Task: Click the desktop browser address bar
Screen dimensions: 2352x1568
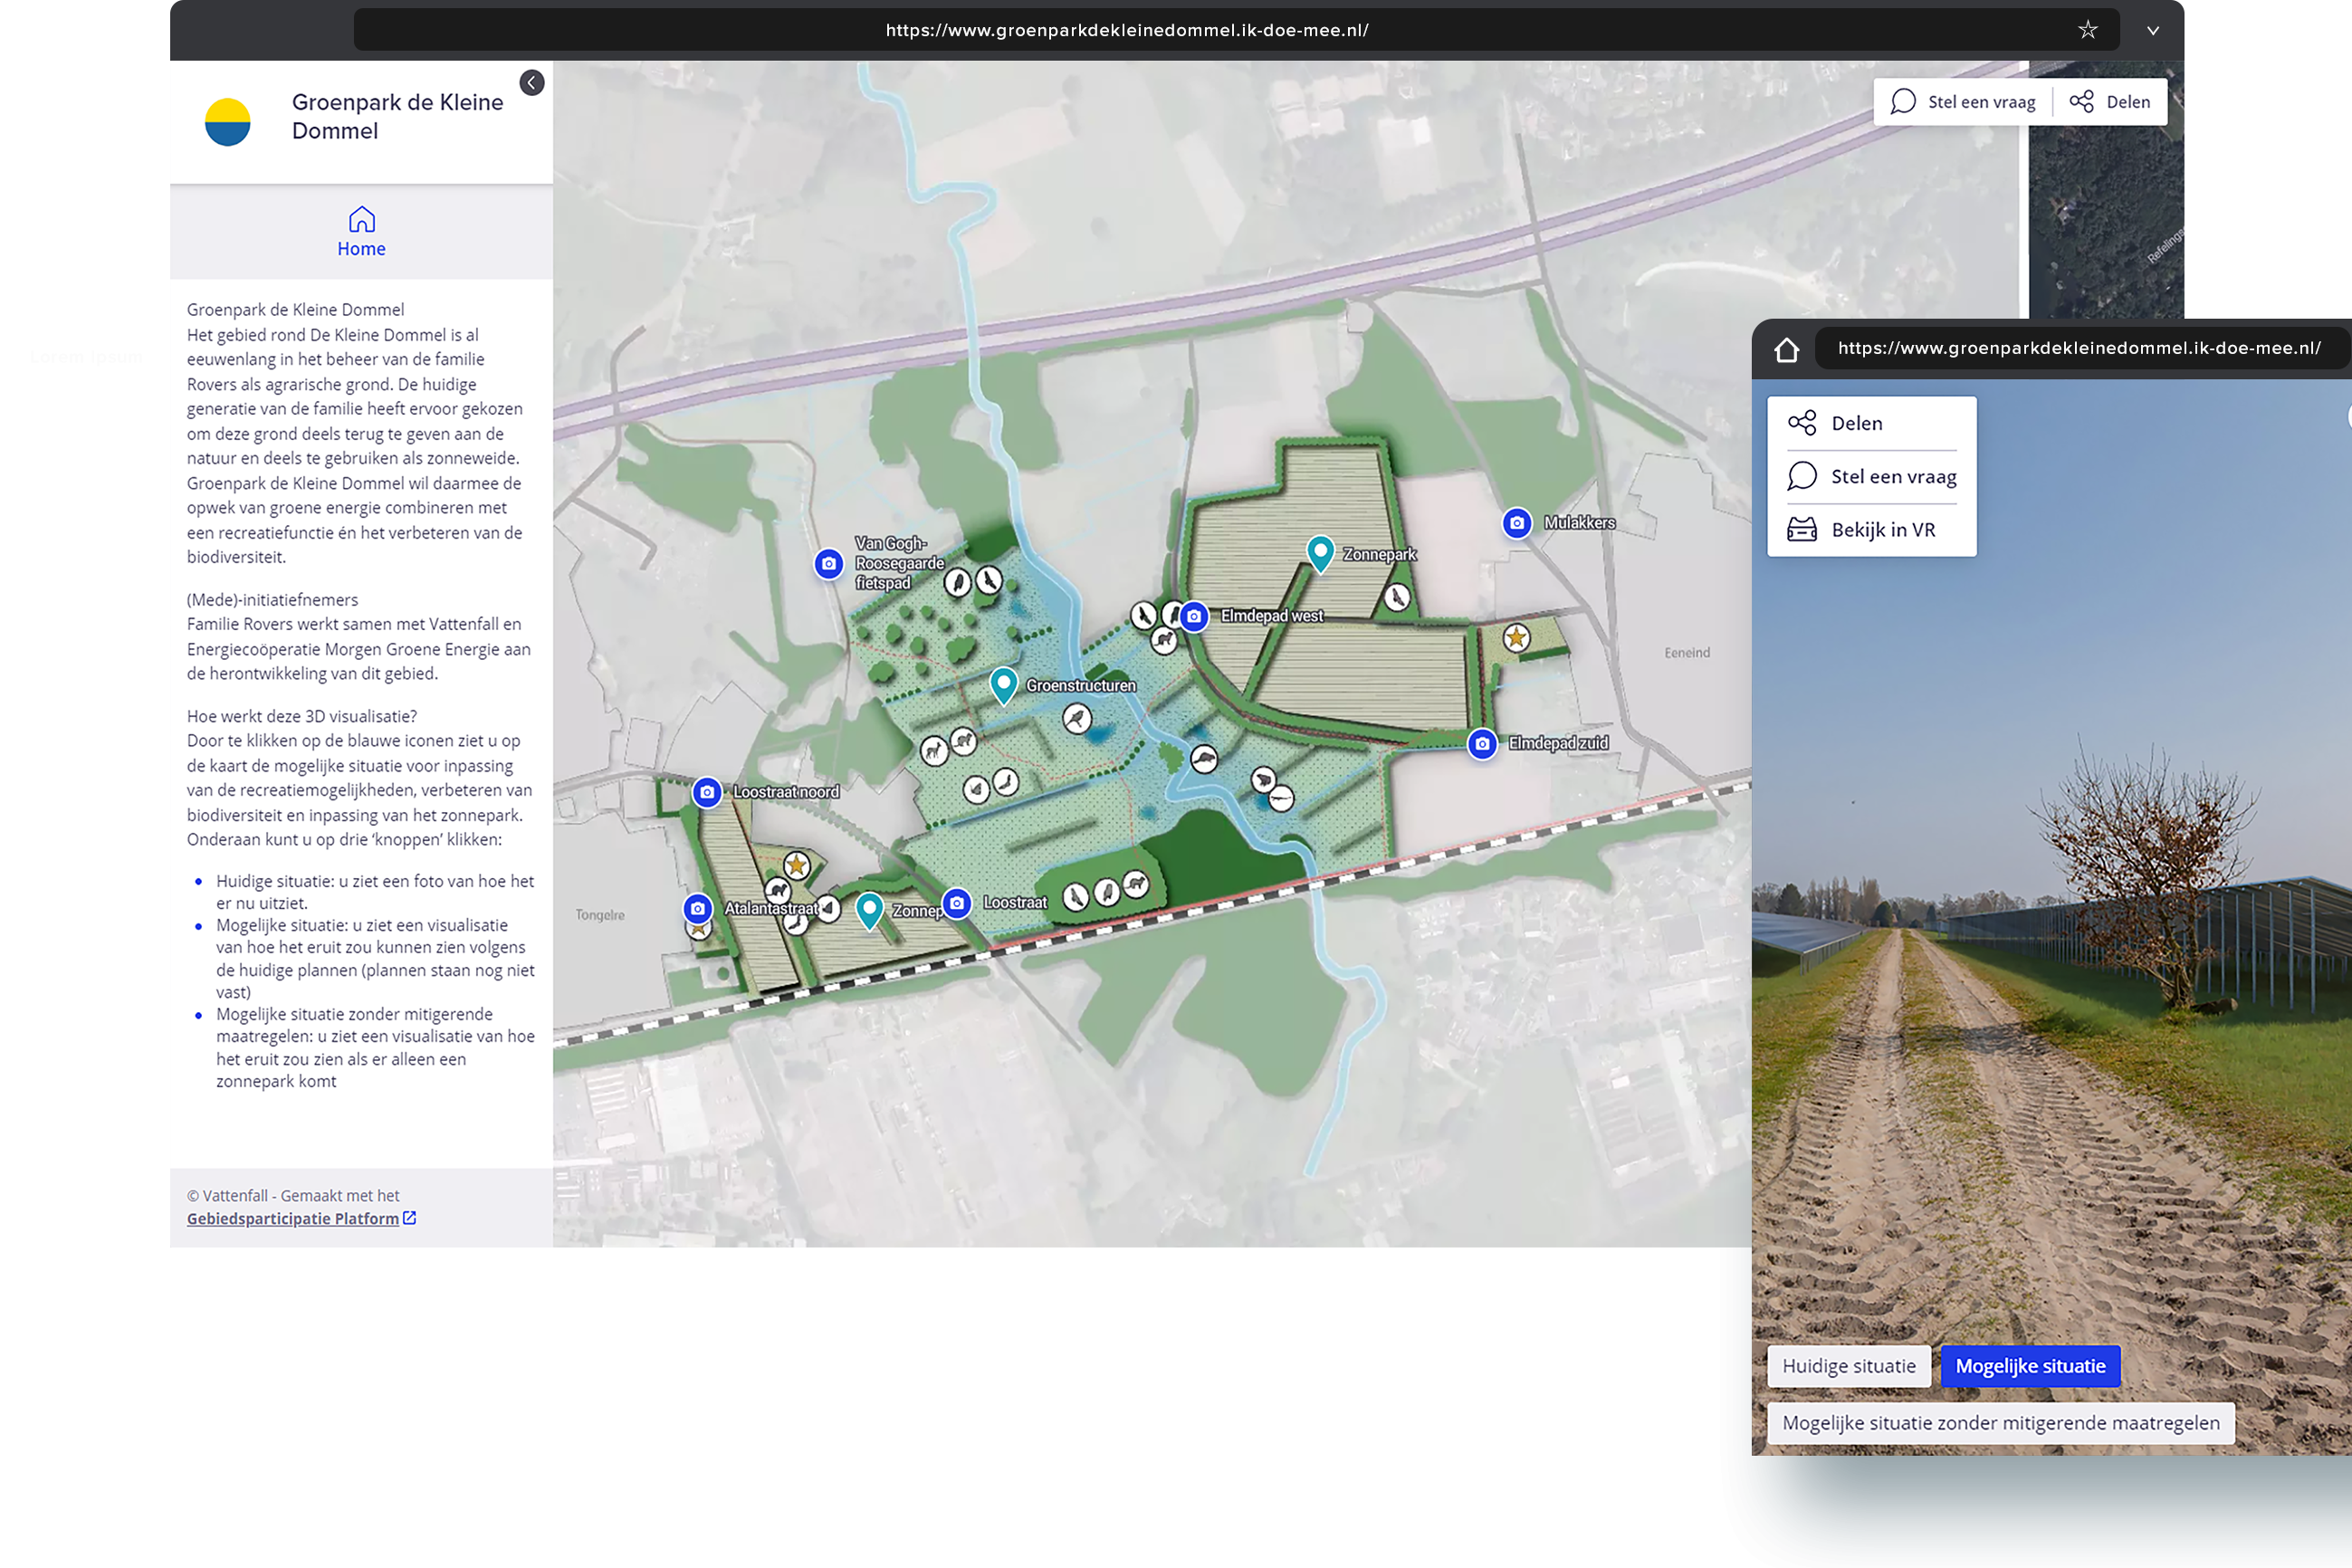Action: pos(1126,30)
